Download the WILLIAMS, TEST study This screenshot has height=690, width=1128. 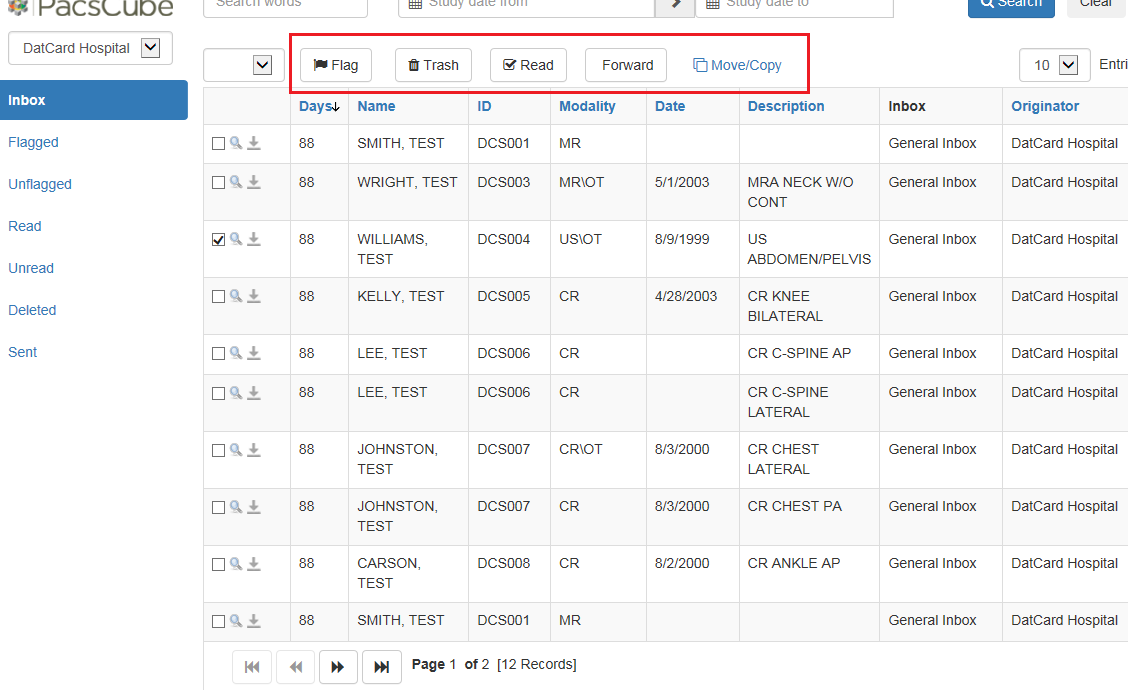tap(254, 239)
